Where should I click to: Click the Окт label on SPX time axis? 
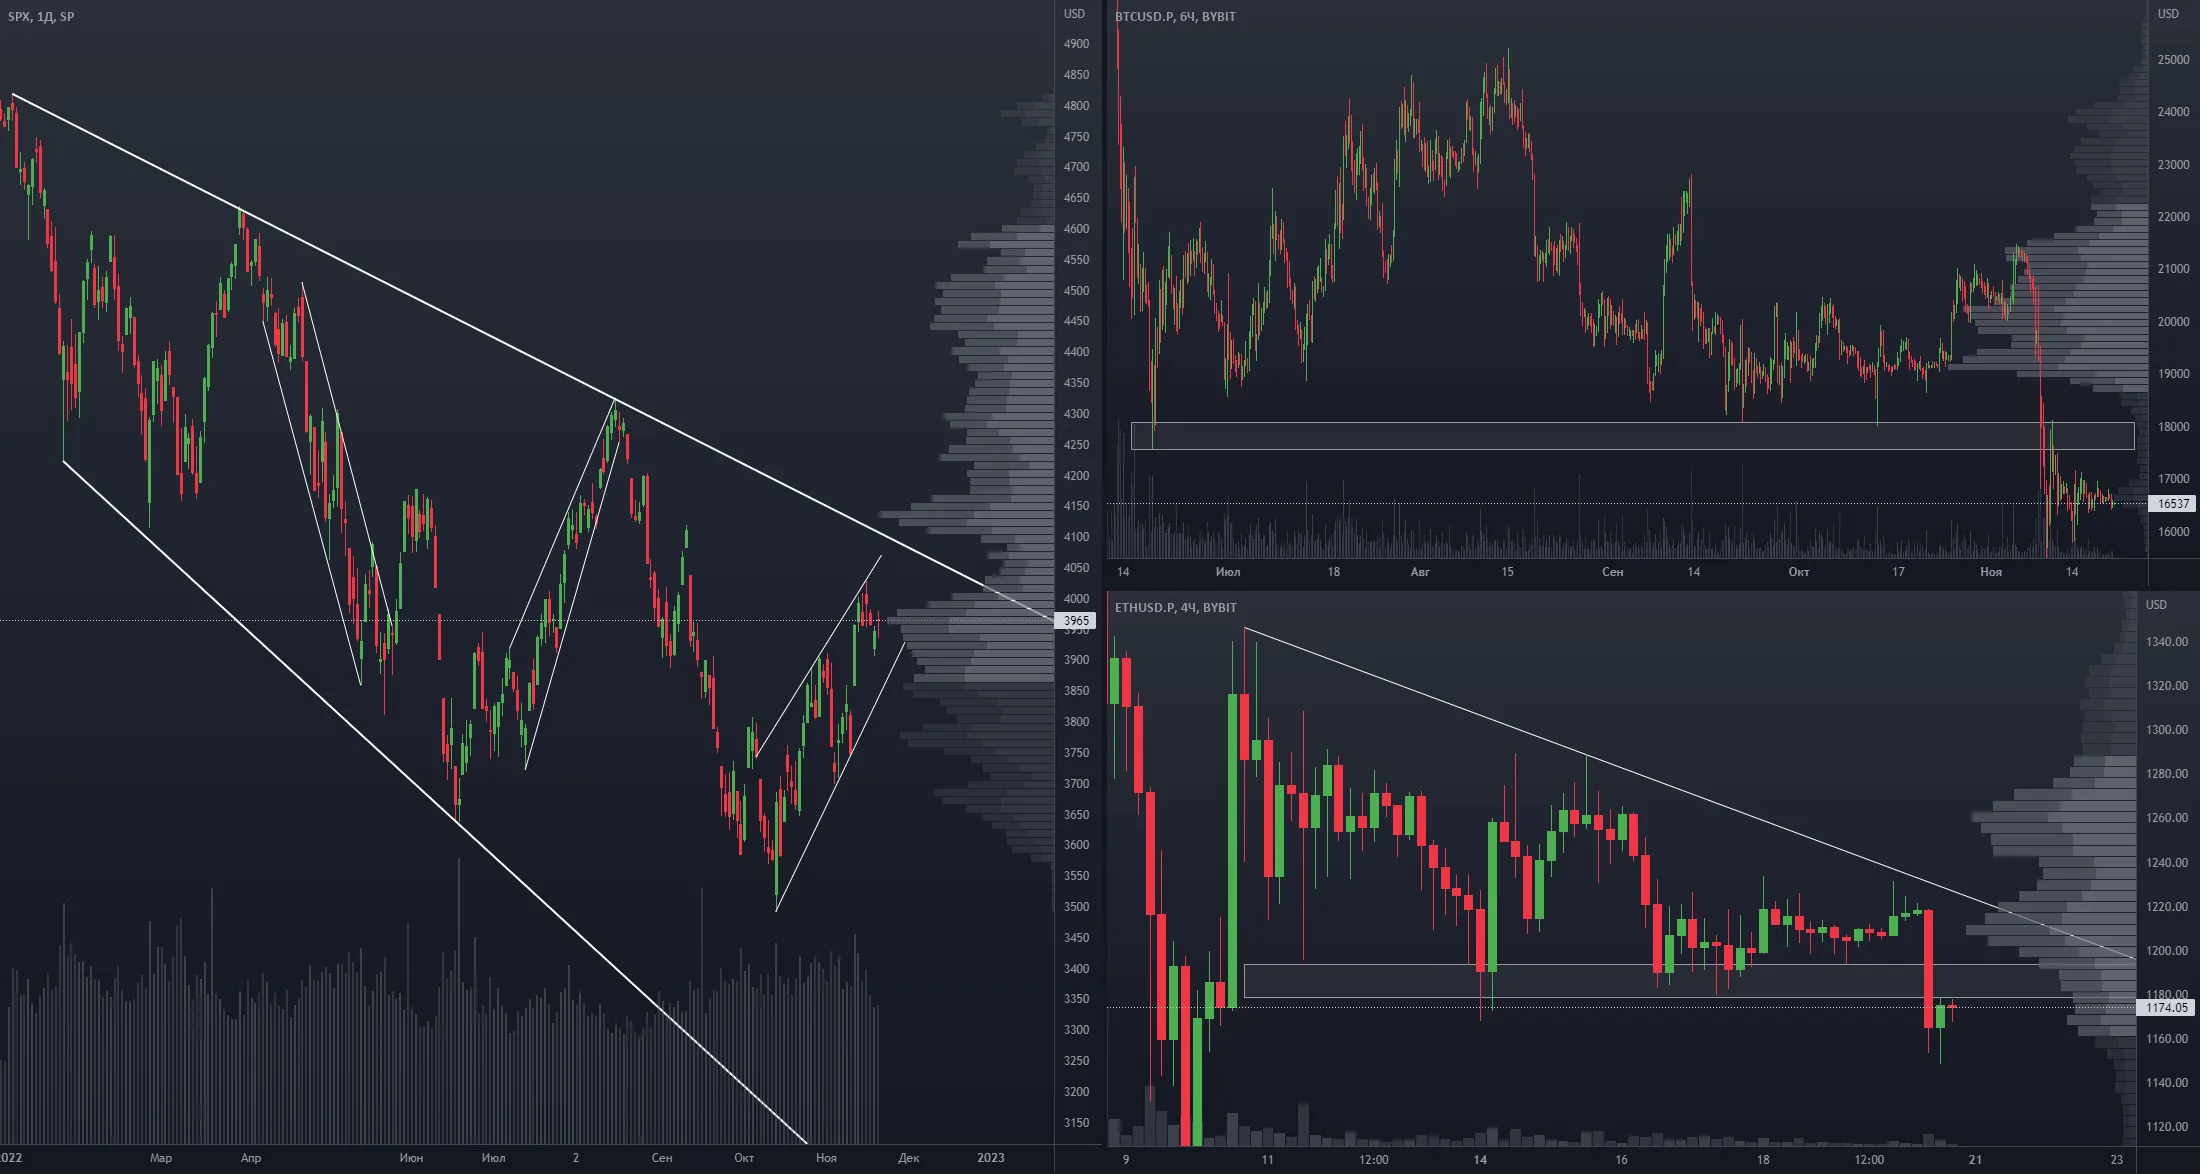point(744,1158)
